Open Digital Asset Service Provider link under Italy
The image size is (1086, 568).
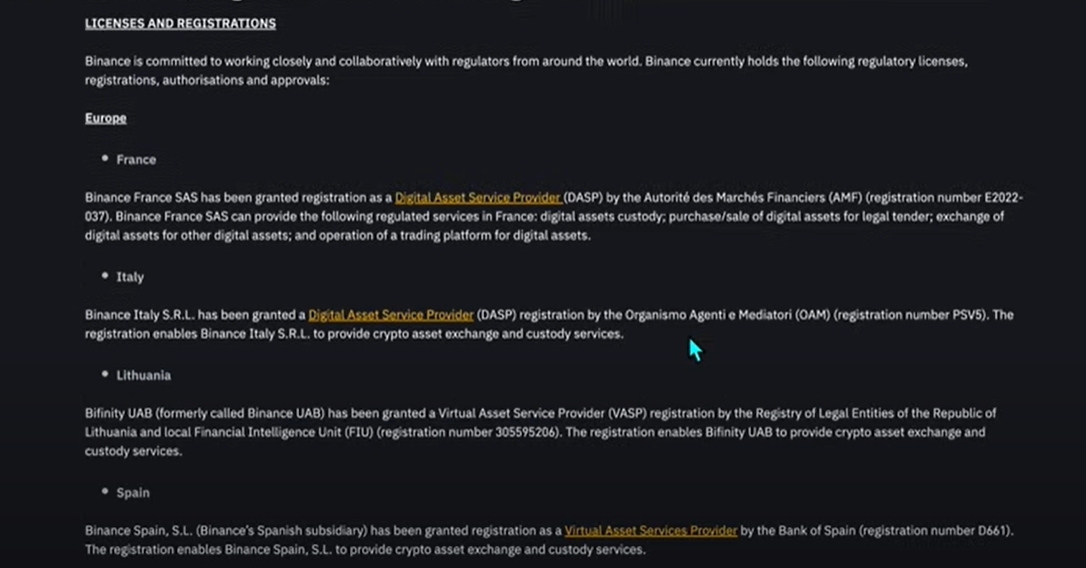[391, 314]
